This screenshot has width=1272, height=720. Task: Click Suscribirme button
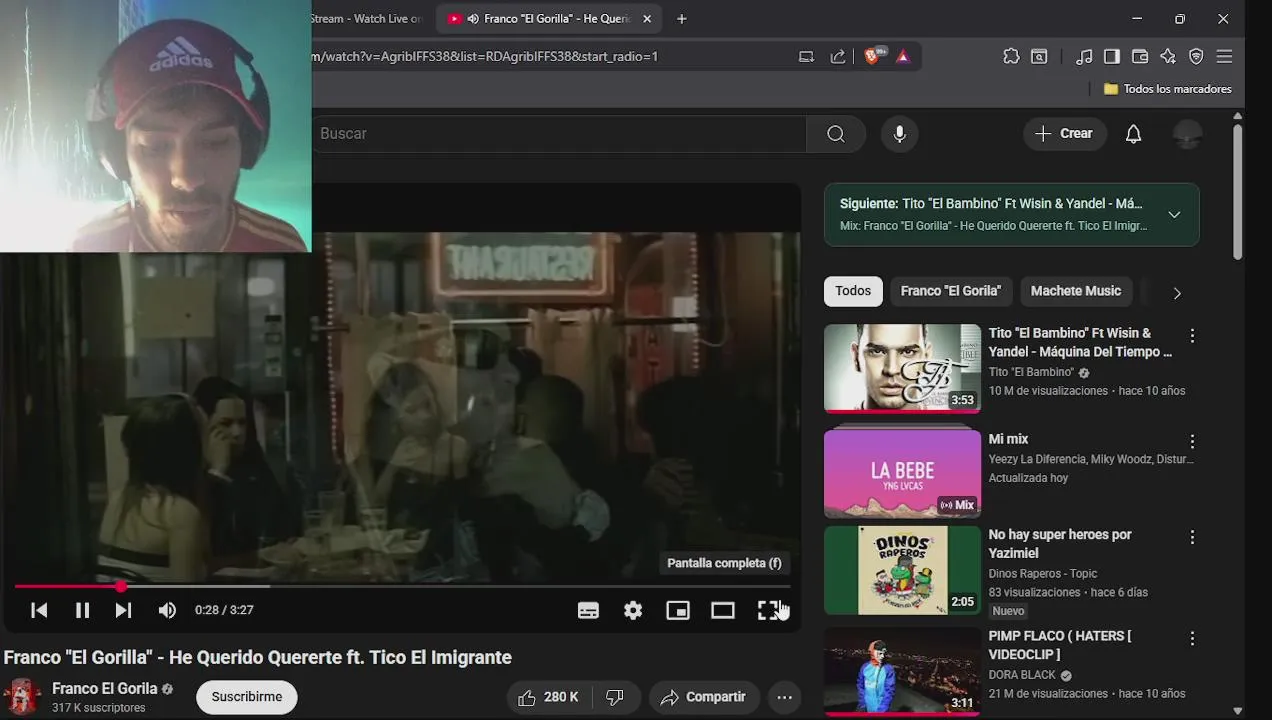pyautogui.click(x=247, y=697)
